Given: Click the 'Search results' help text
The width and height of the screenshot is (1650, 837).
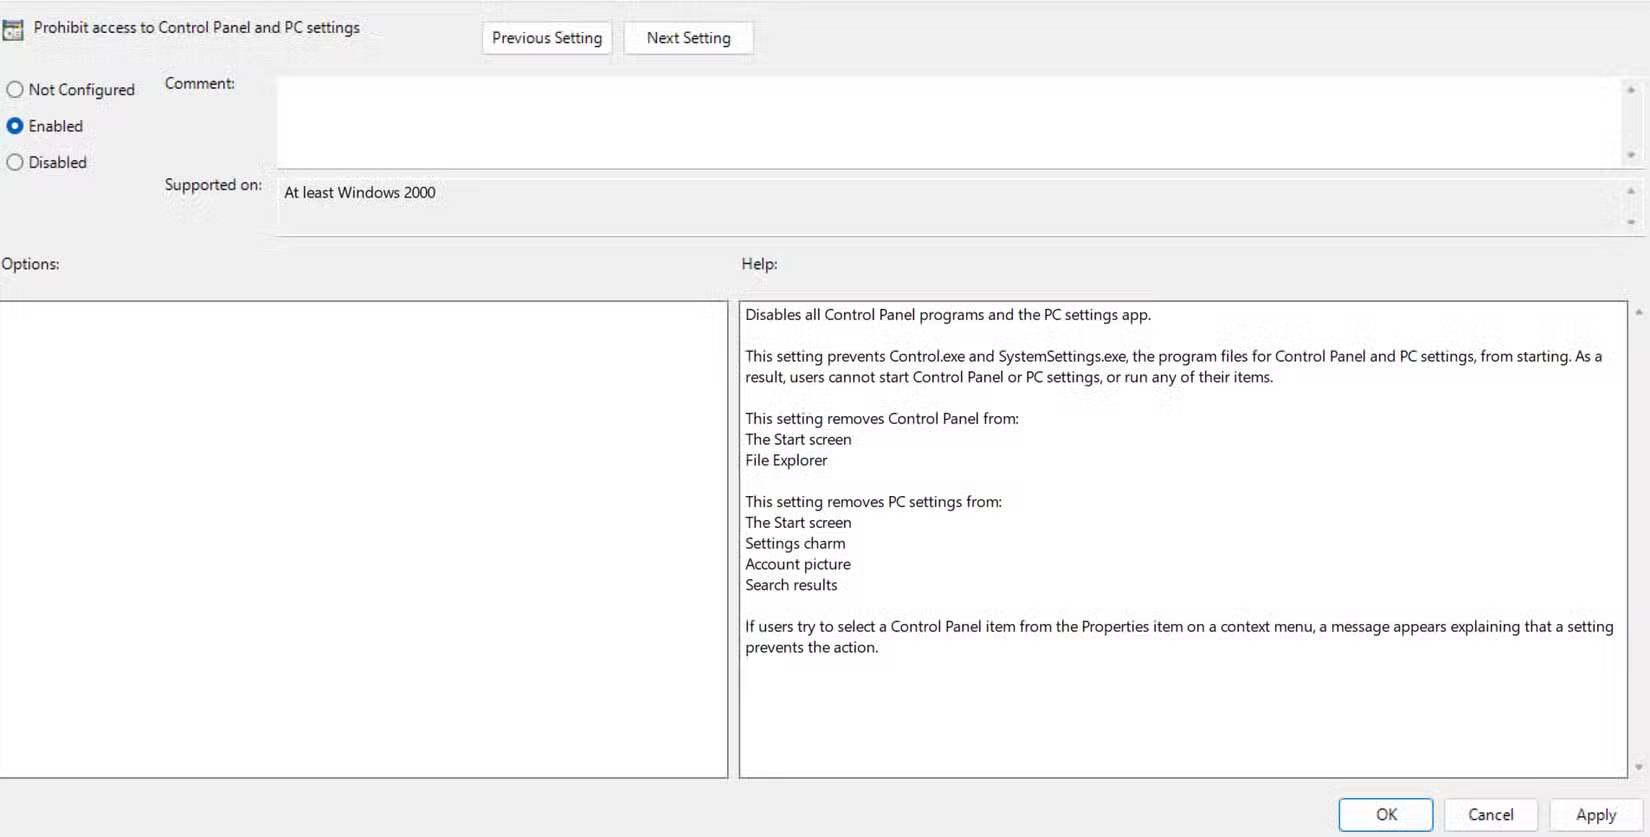Looking at the screenshot, I should click(x=791, y=586).
